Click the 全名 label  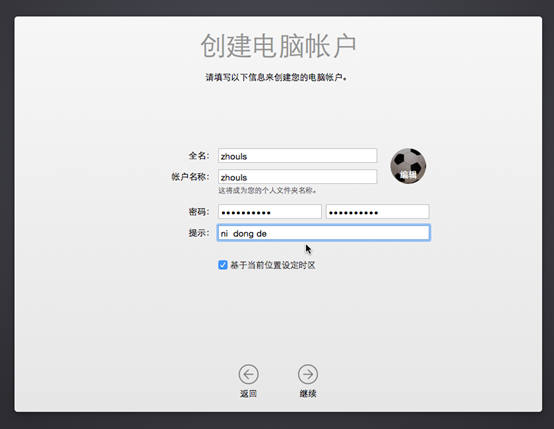point(199,156)
